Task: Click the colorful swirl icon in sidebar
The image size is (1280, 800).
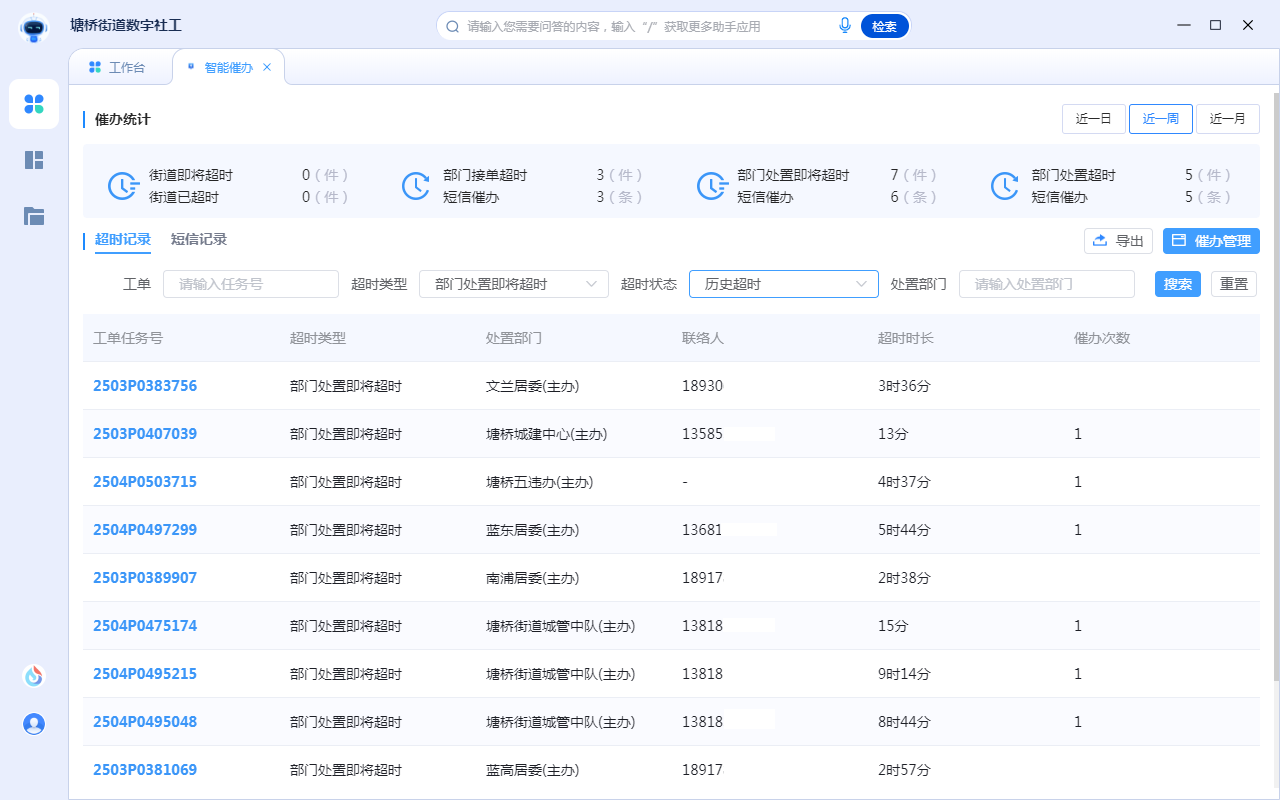Action: point(34,676)
